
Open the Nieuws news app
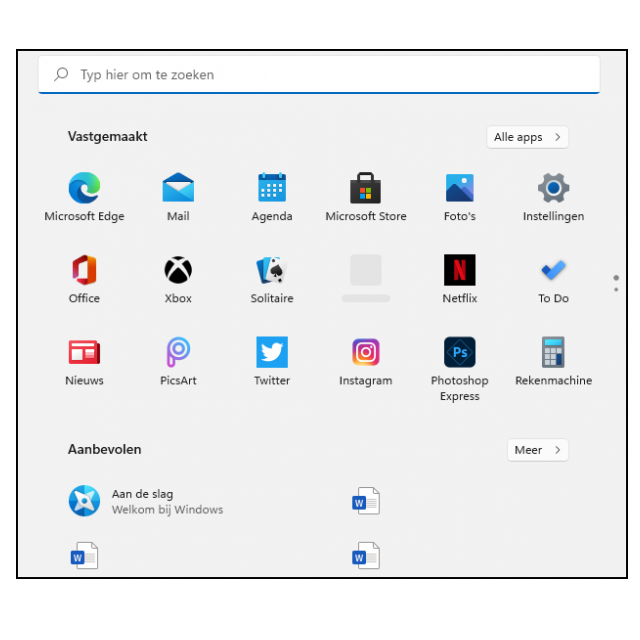tap(84, 362)
